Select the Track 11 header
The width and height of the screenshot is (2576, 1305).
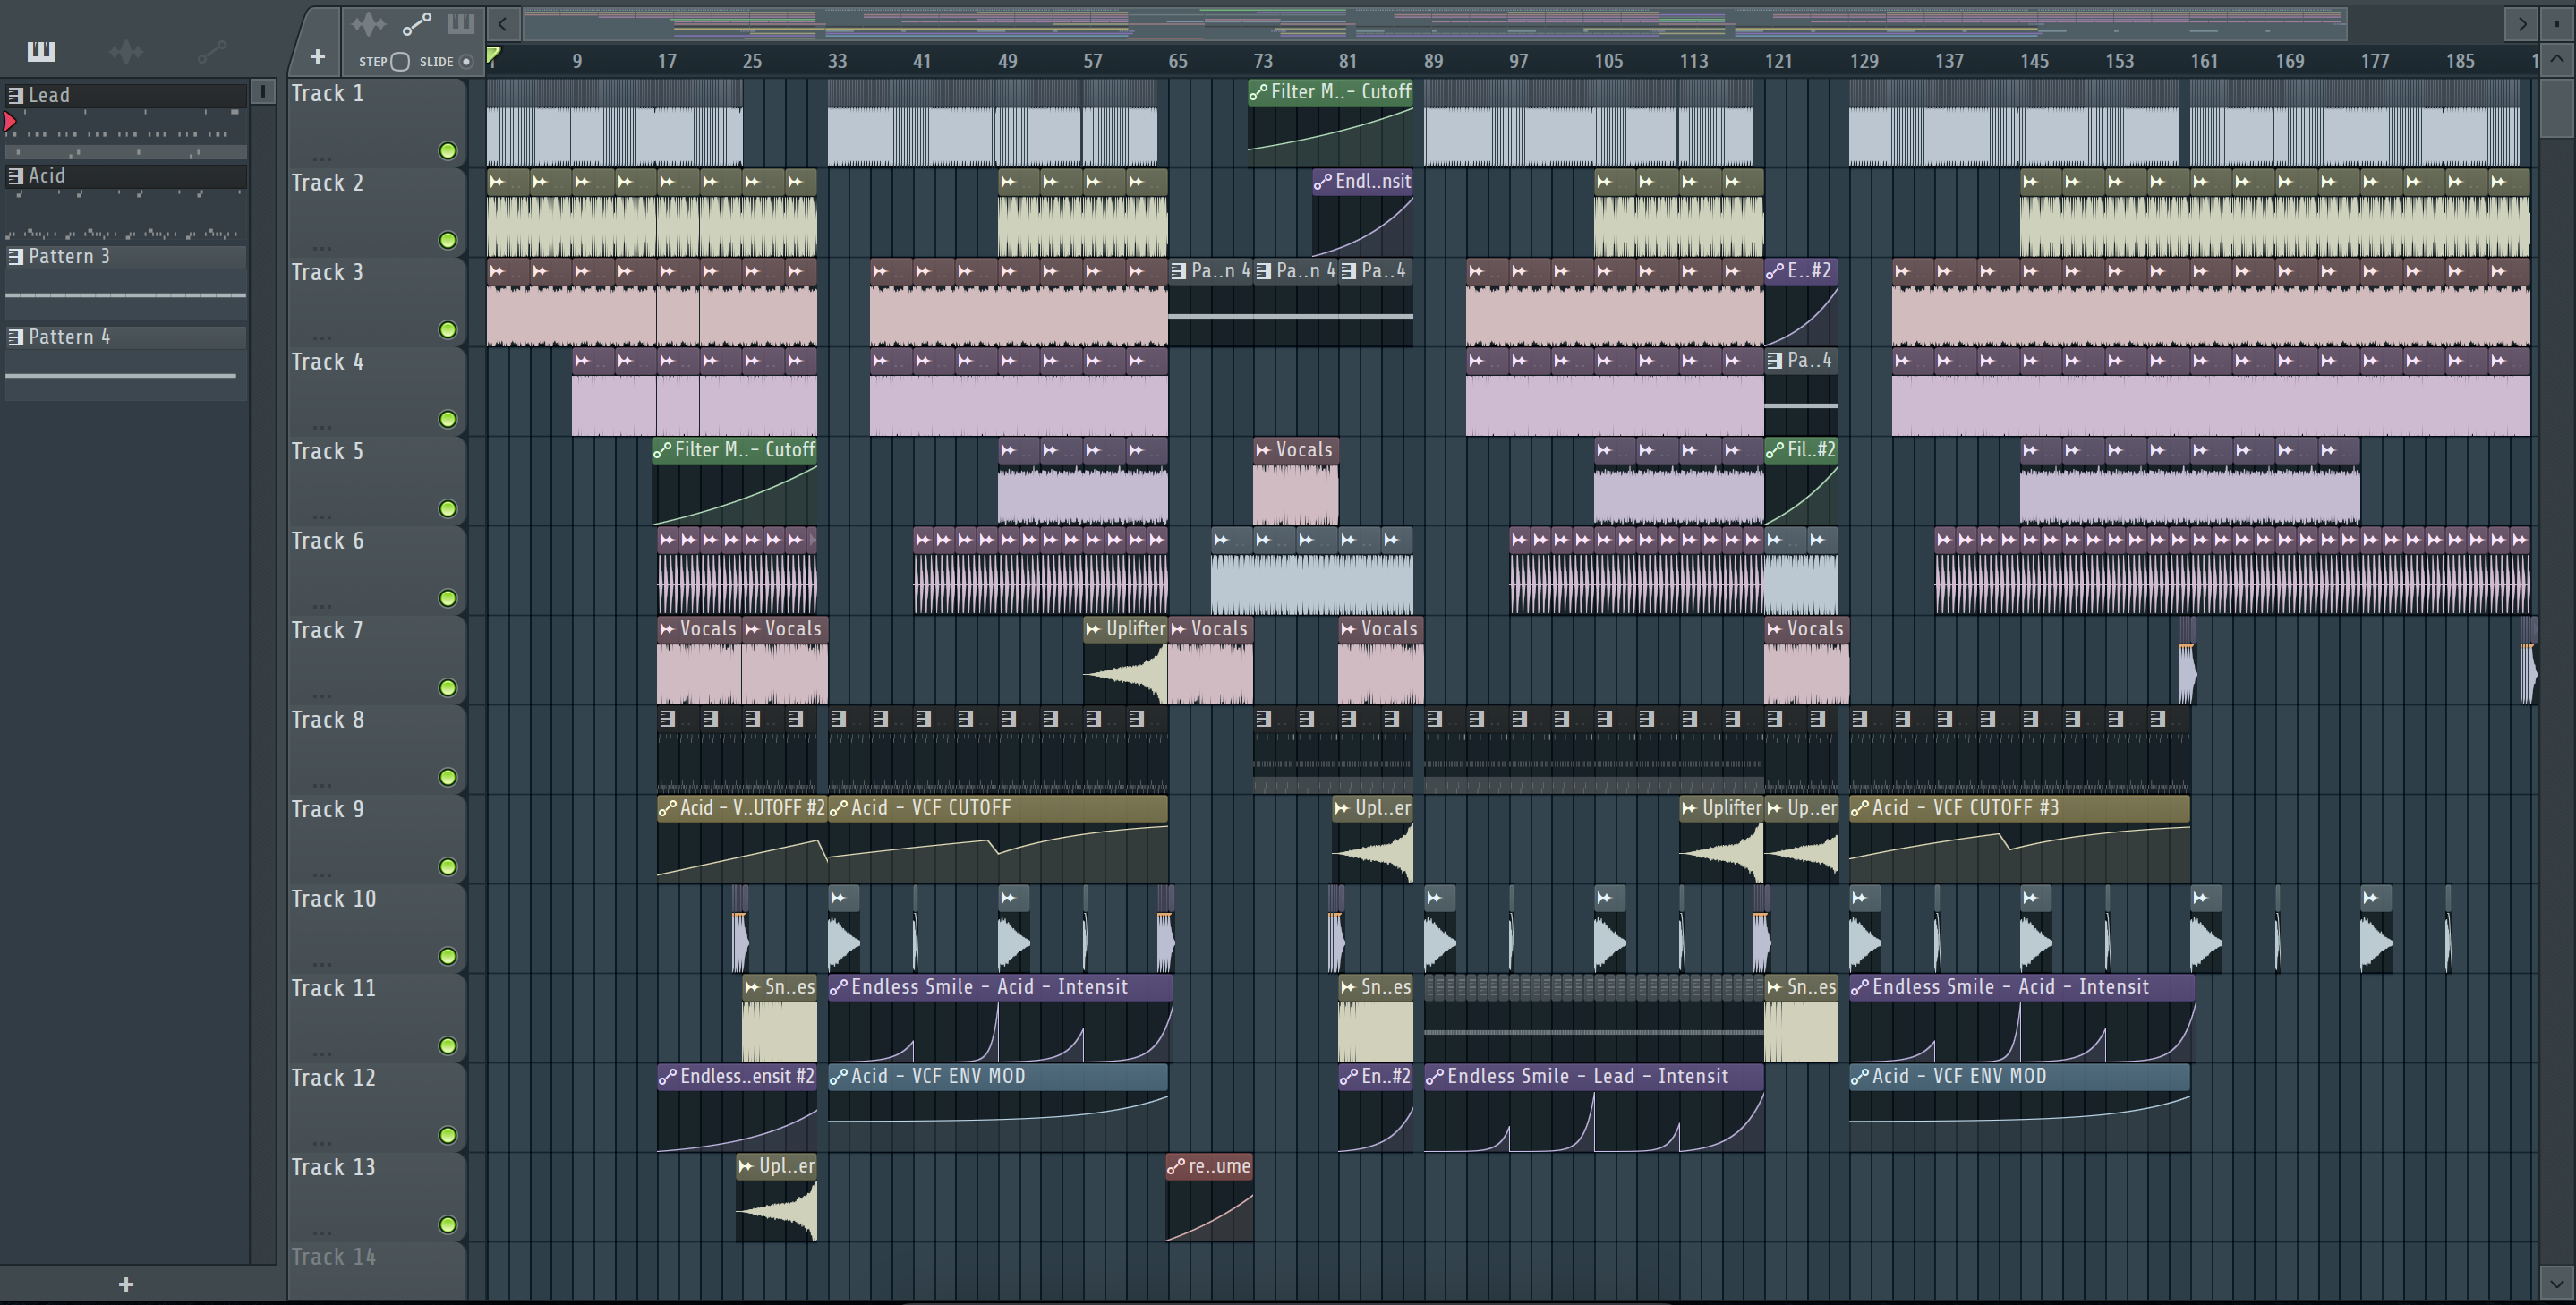(x=377, y=1018)
